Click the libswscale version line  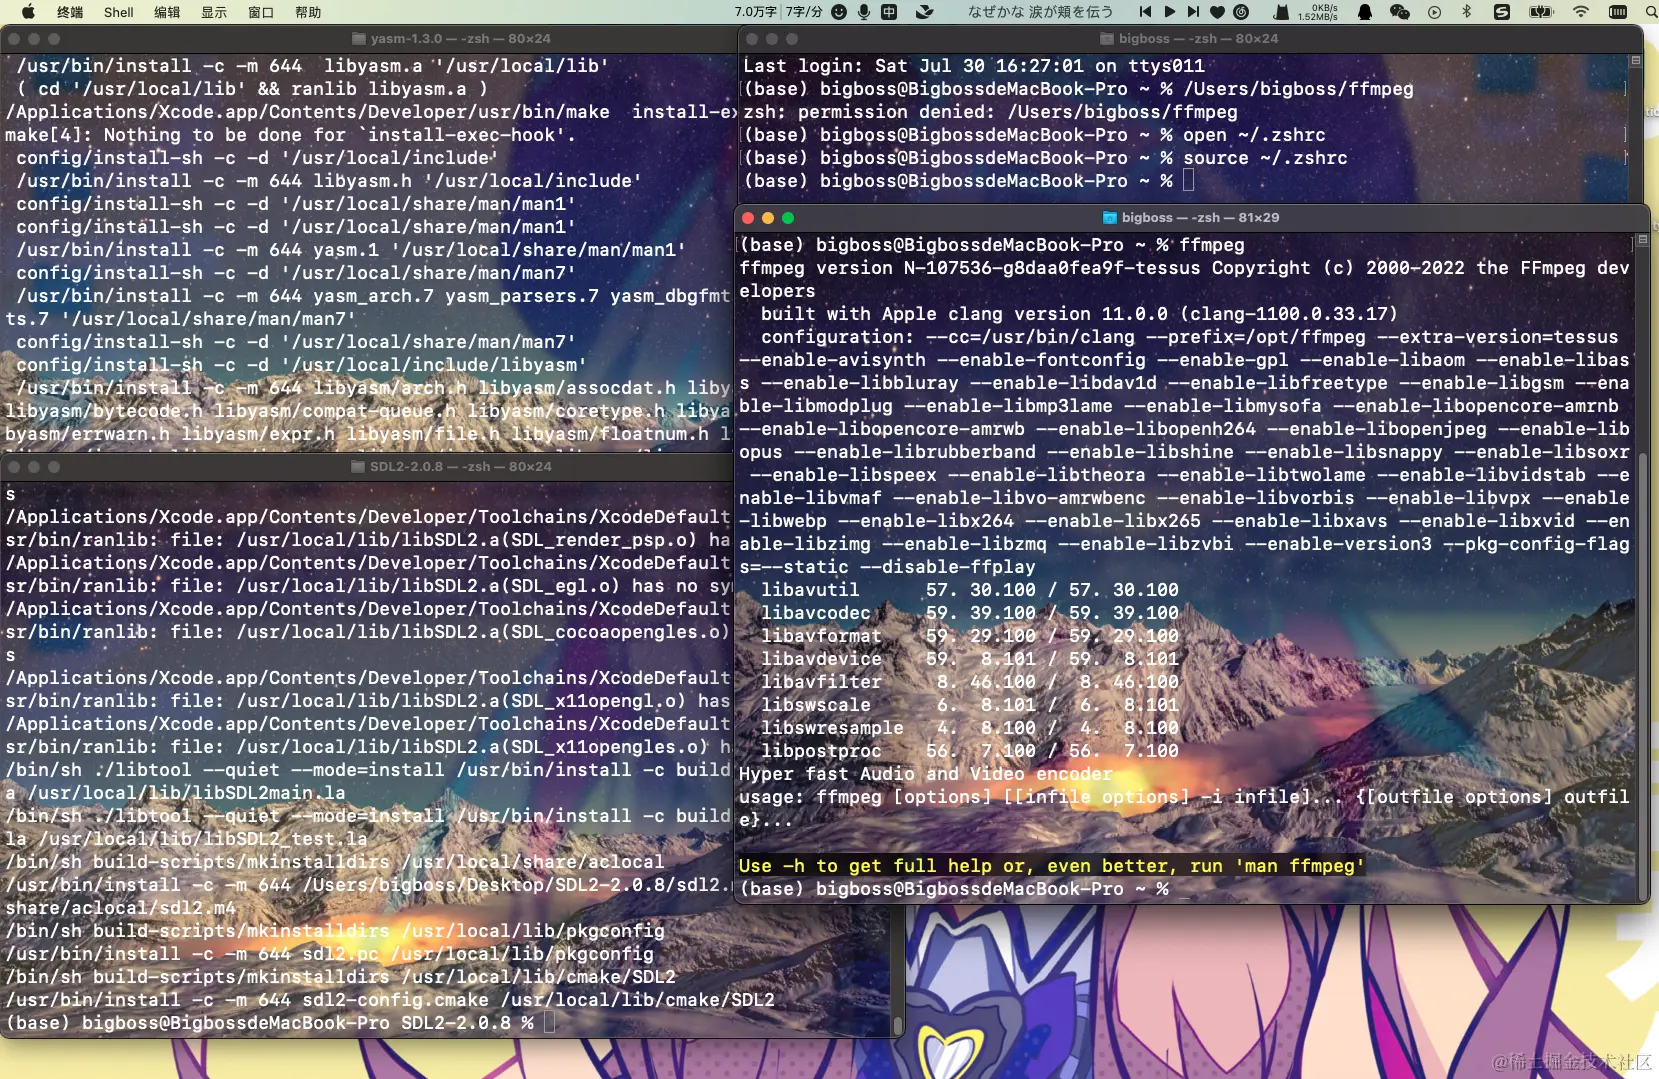coord(969,705)
